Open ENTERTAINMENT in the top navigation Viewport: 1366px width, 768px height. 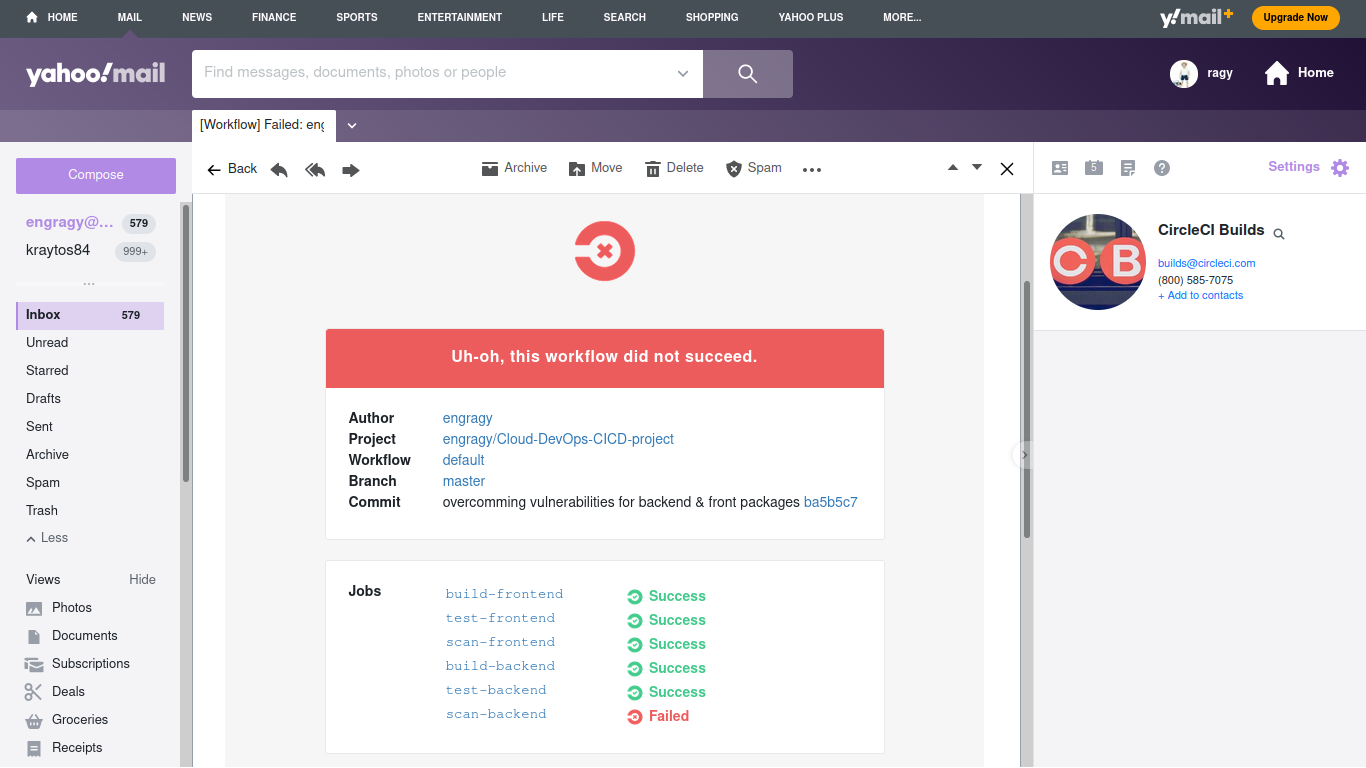(x=460, y=17)
